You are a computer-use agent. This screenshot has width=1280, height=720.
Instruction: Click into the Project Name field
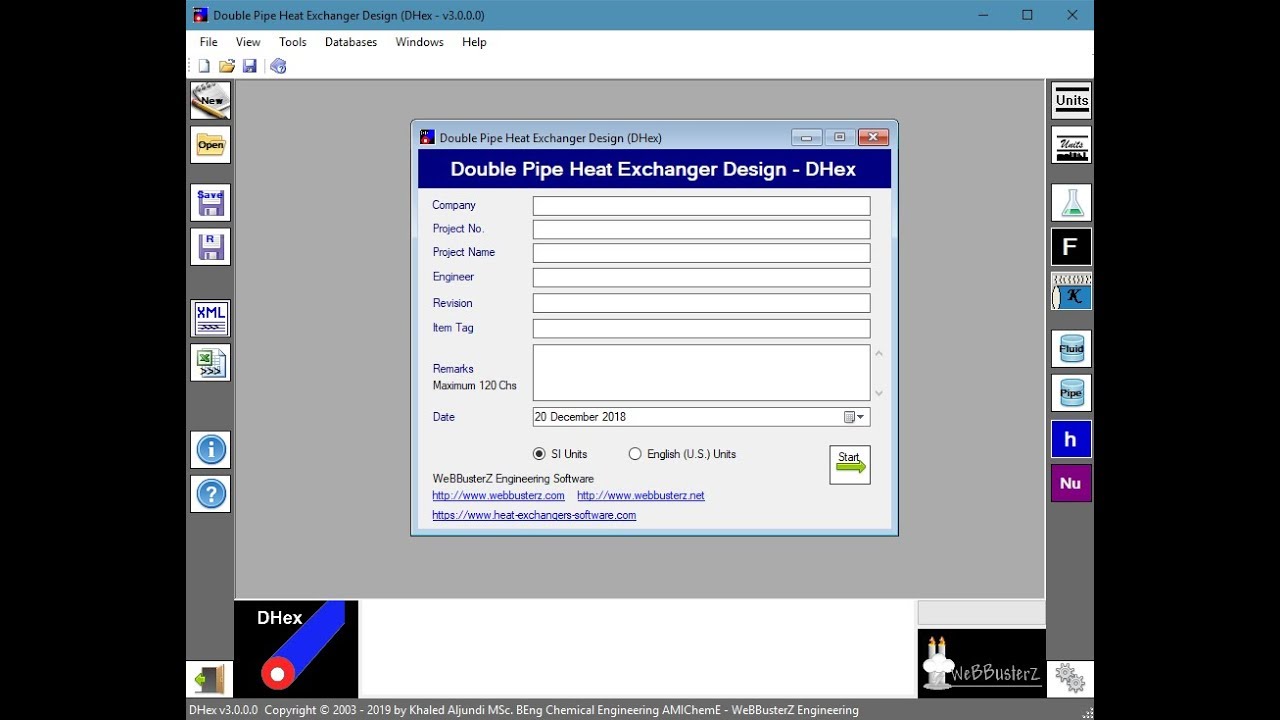click(x=701, y=253)
